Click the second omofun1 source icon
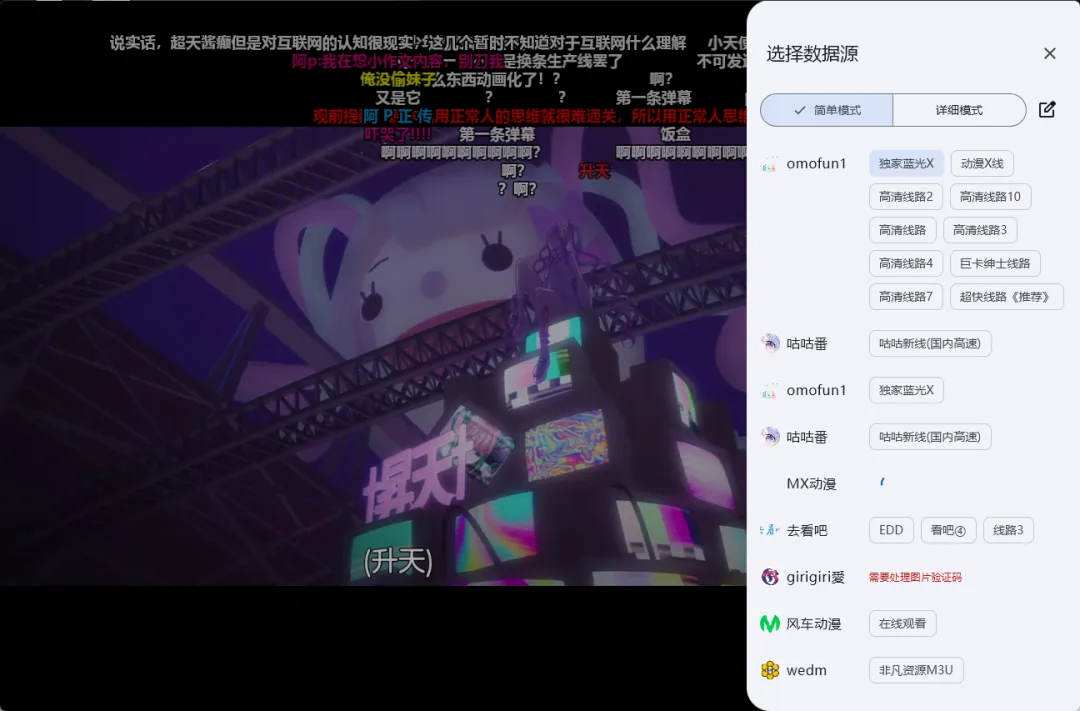This screenshot has height=711, width=1080. point(769,391)
